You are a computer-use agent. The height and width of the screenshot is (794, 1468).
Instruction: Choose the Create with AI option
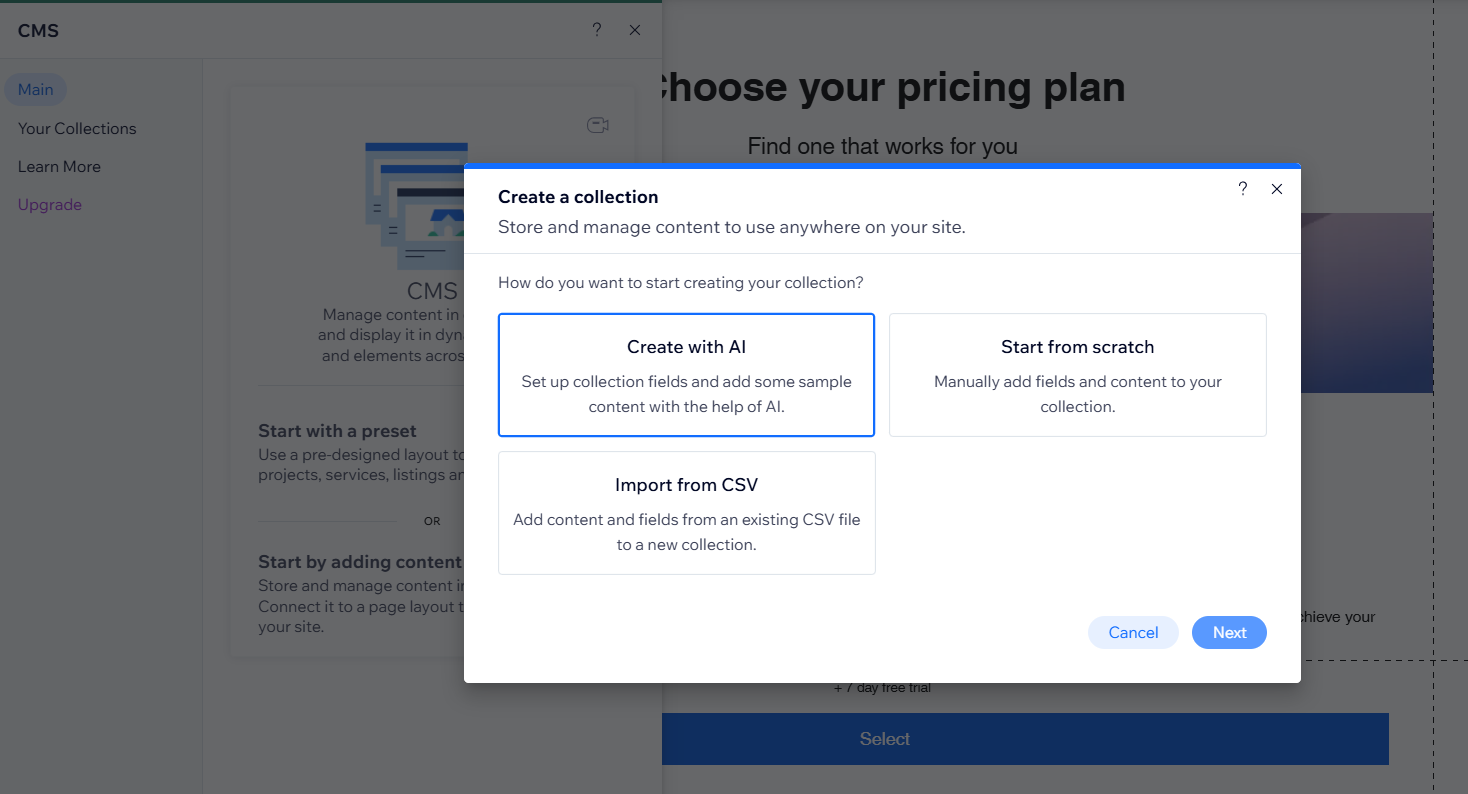coord(686,375)
